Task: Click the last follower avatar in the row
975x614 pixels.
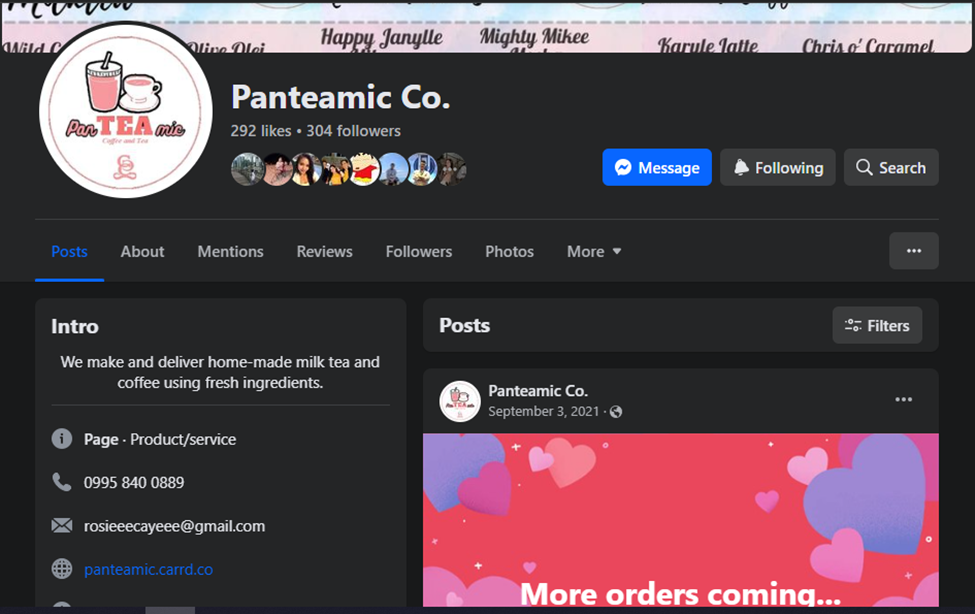Action: [x=451, y=169]
